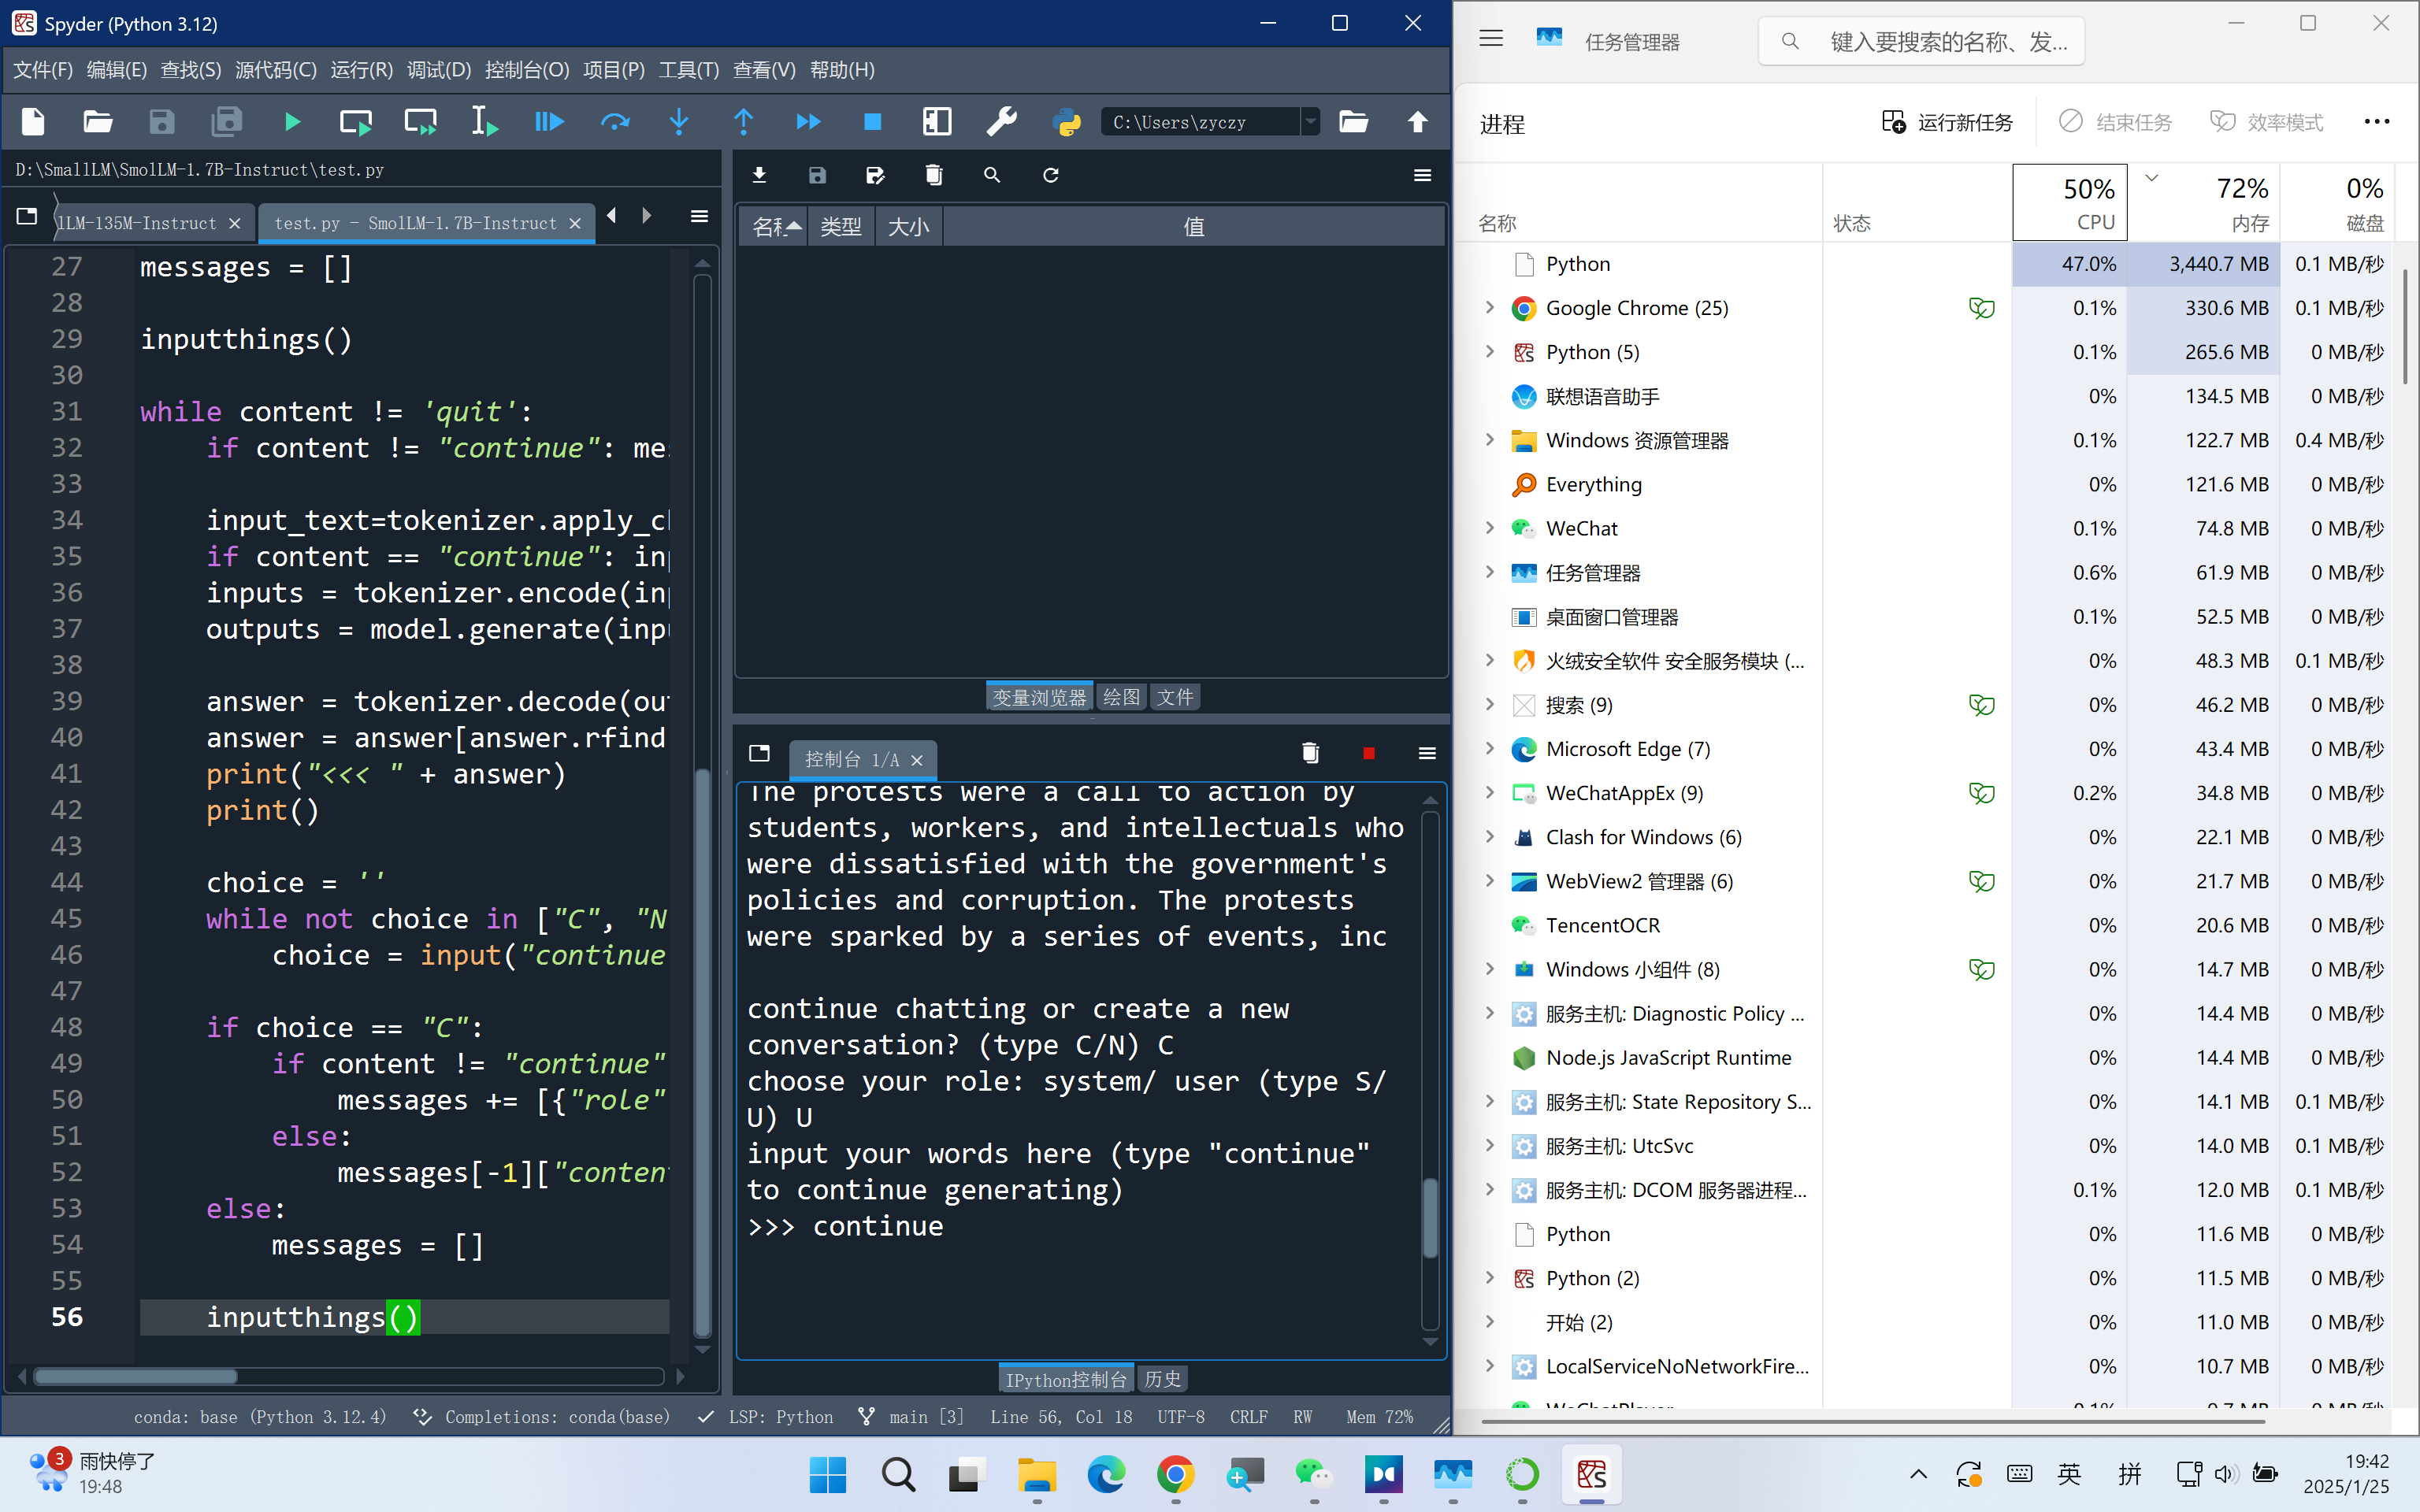Click Refresh variables icon
Viewport: 2420px width, 1512px height.
1050,175
